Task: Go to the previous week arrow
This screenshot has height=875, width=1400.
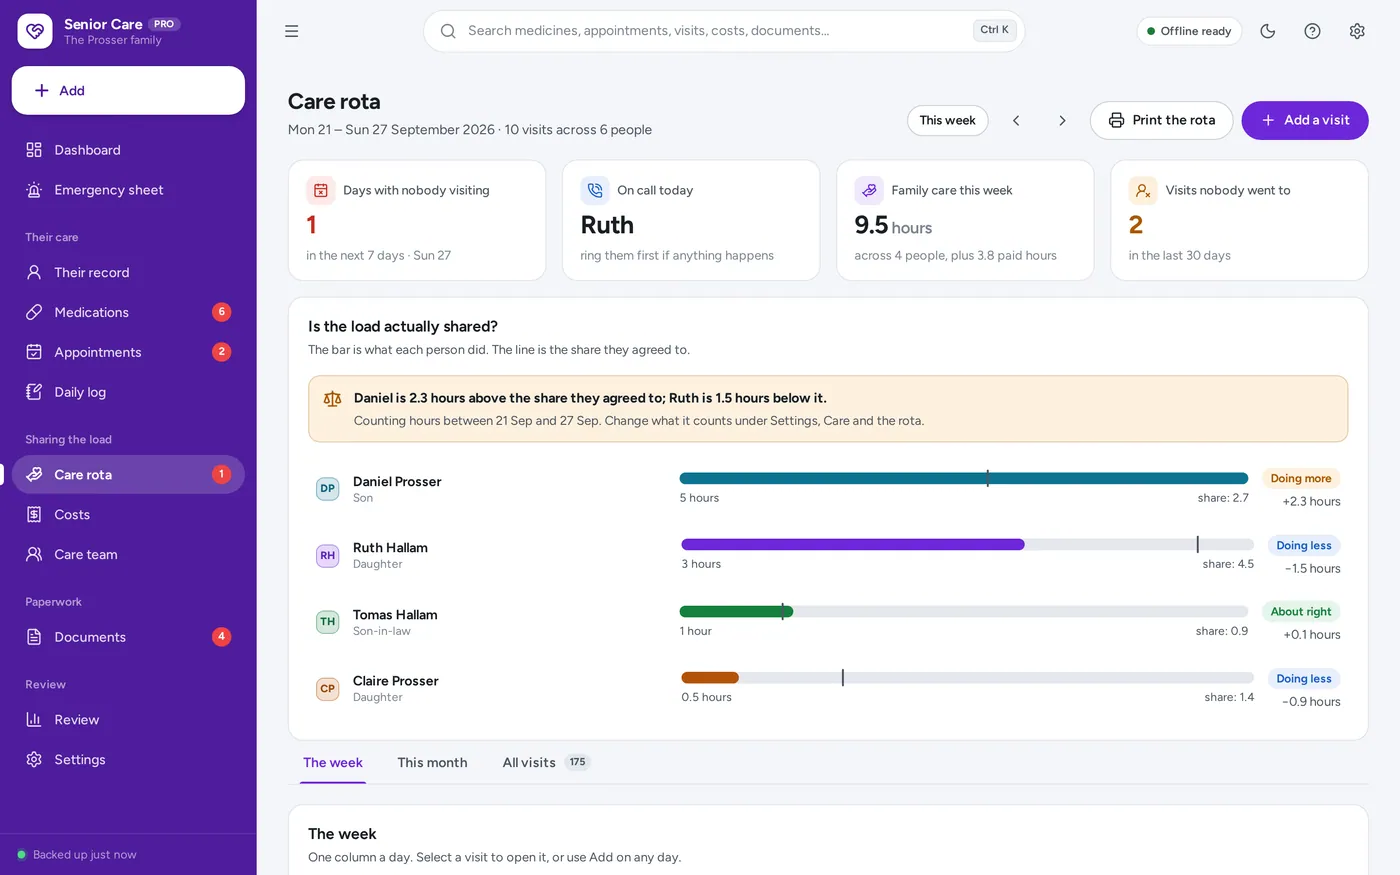Action: (1016, 120)
